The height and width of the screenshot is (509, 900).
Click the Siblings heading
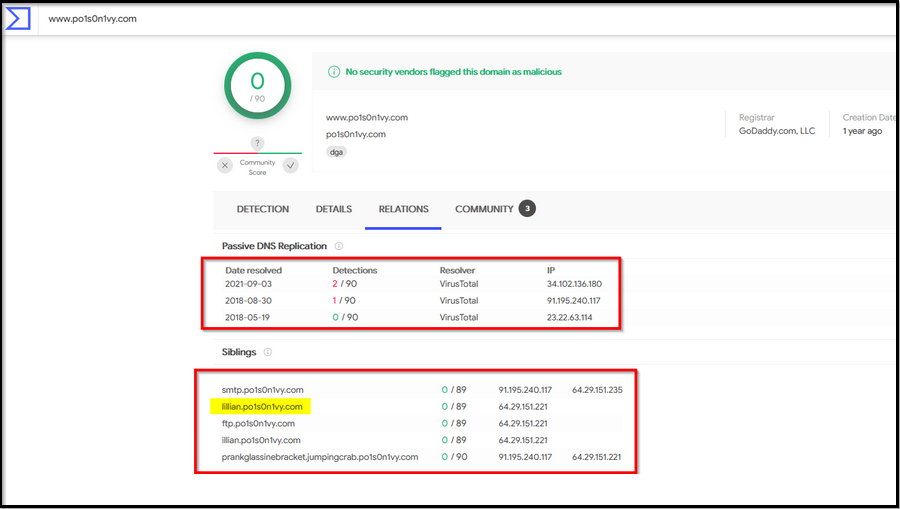(x=239, y=352)
